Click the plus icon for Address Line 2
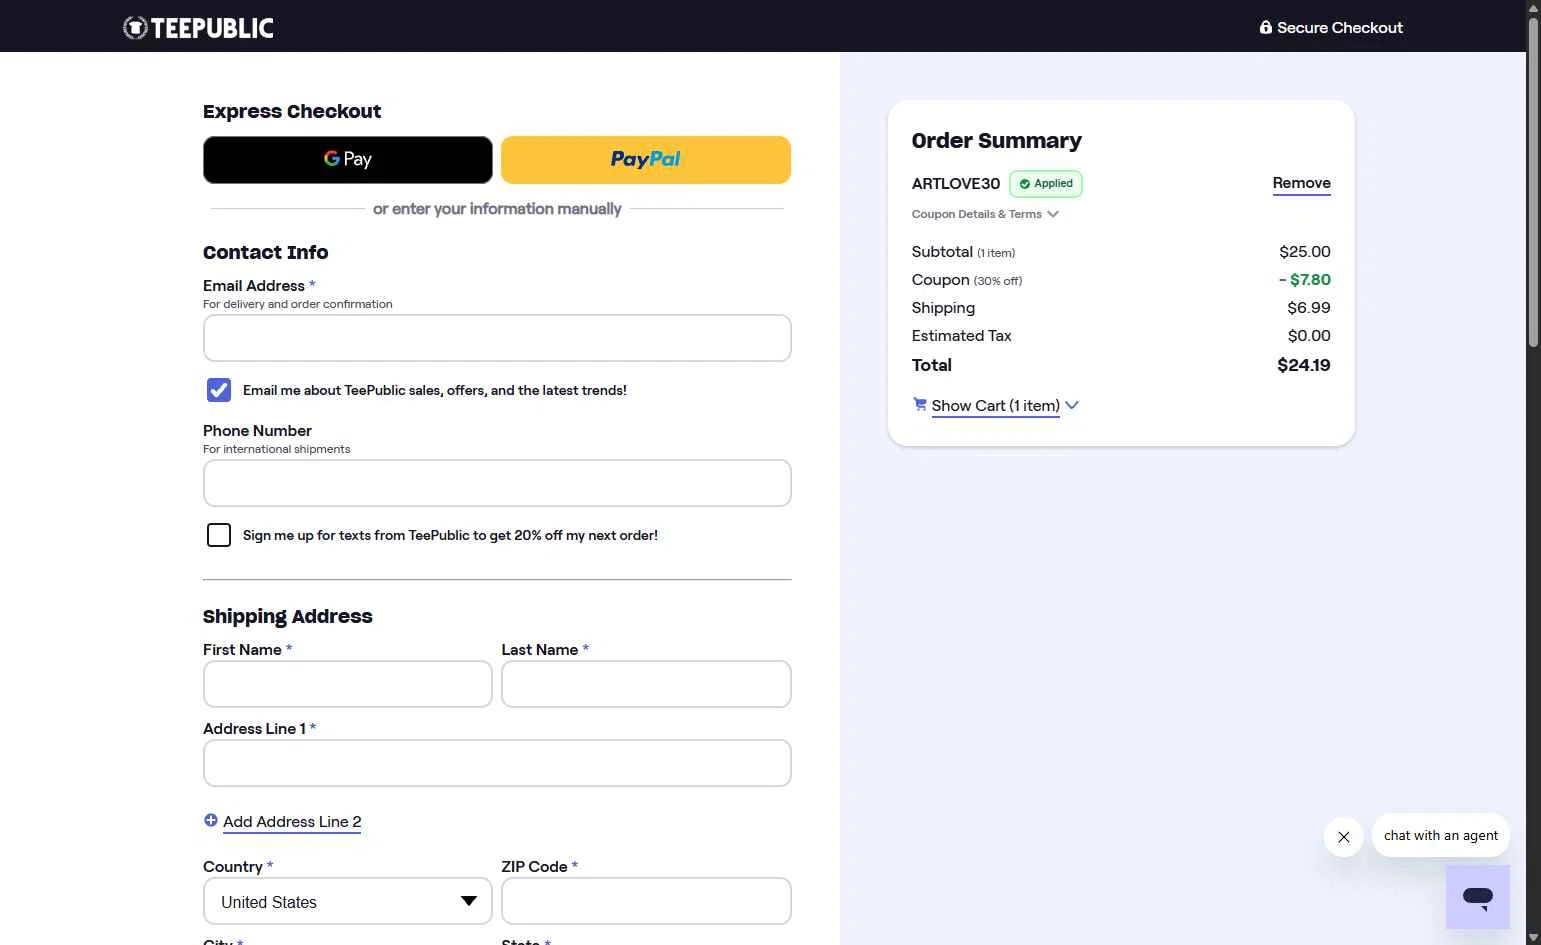The height and width of the screenshot is (945, 1541). tap(211, 821)
